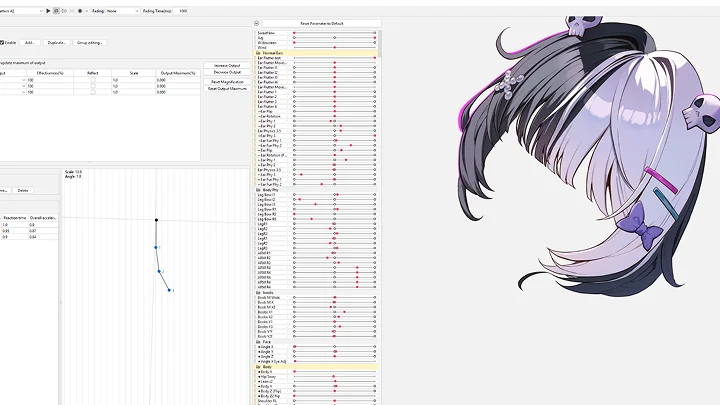Screen dimensions: 720x405
Task: Select the 0.95 reaction time cell
Action: tap(15, 231)
